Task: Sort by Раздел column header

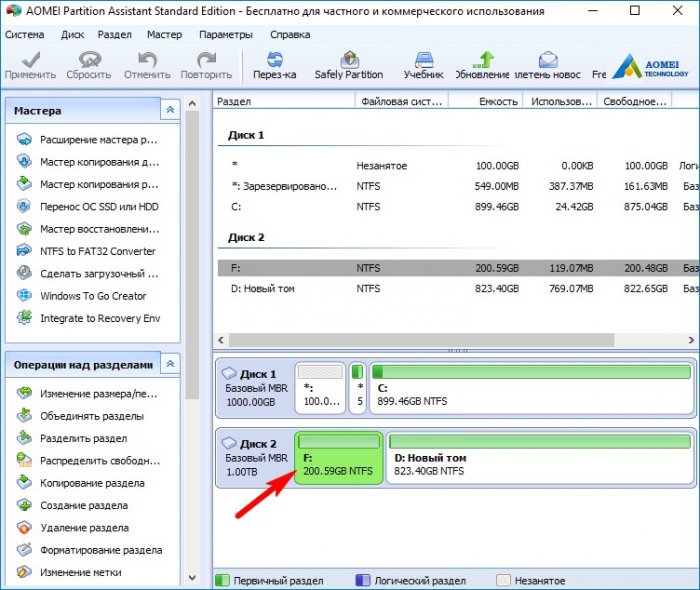Action: [x=284, y=101]
